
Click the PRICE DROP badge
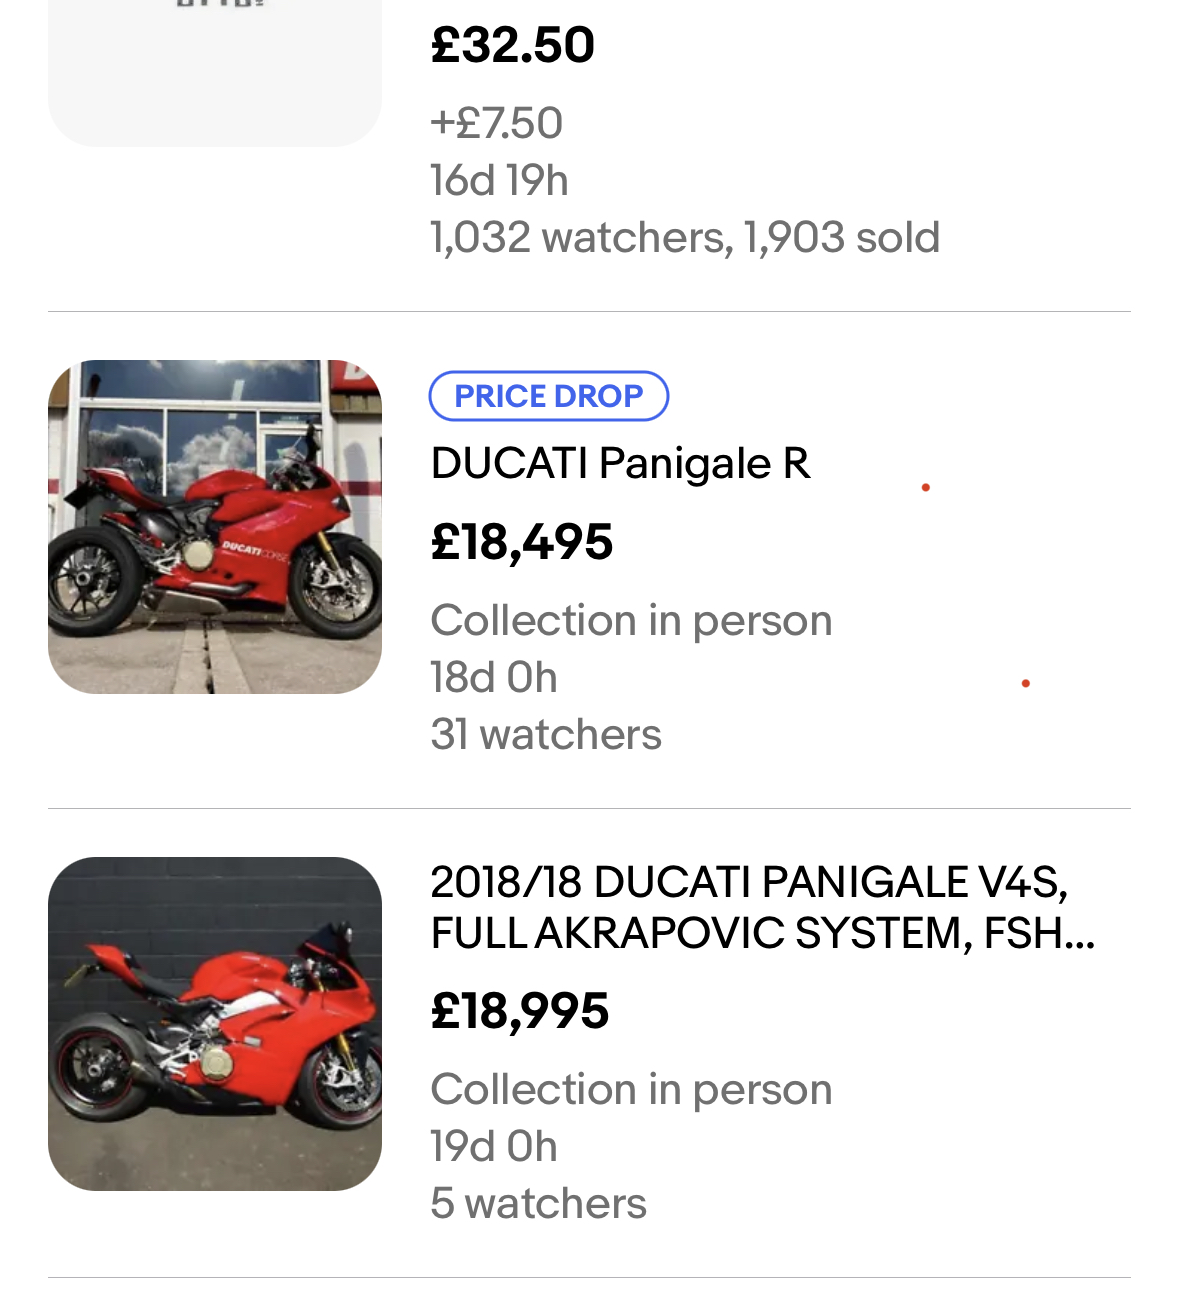(x=548, y=396)
